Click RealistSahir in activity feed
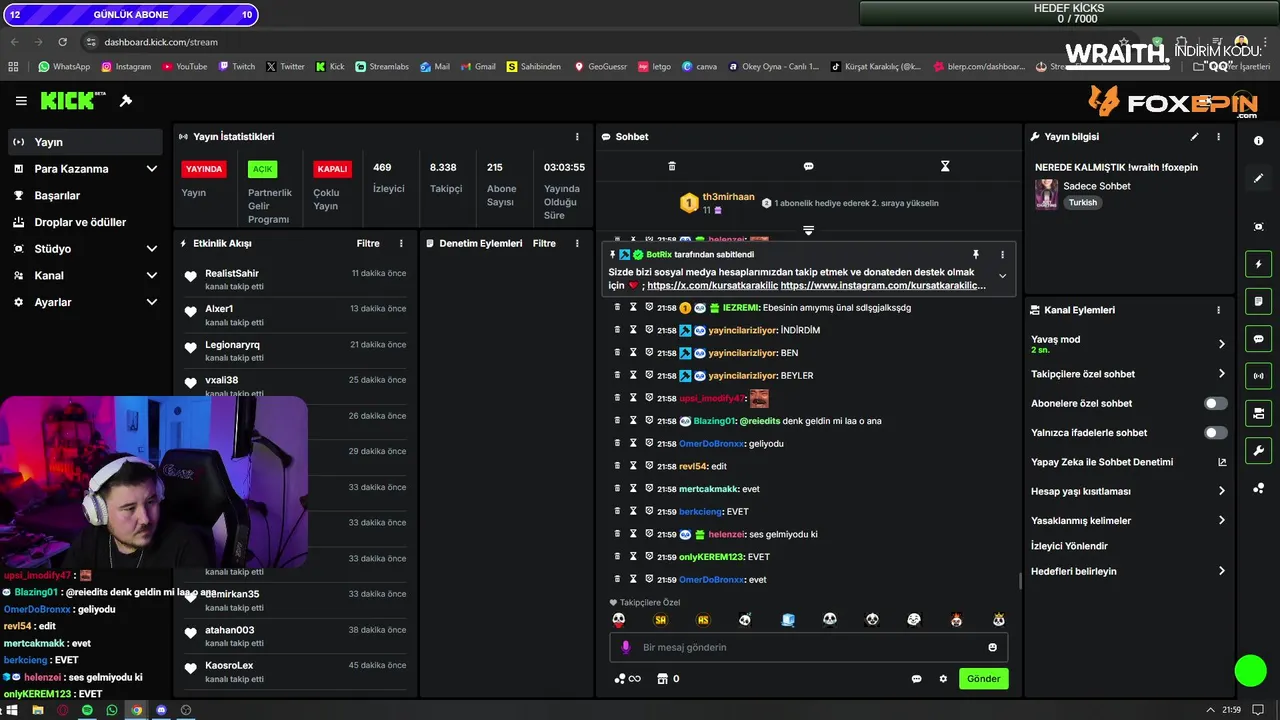The image size is (1280, 720). (x=232, y=273)
